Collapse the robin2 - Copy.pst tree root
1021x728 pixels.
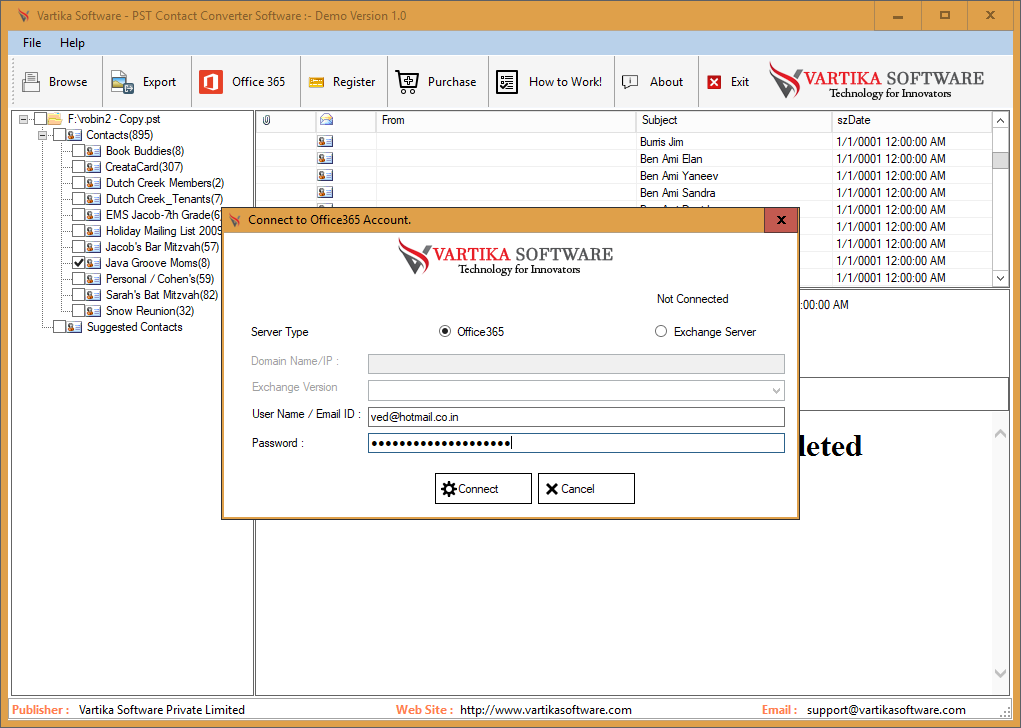(x=24, y=119)
